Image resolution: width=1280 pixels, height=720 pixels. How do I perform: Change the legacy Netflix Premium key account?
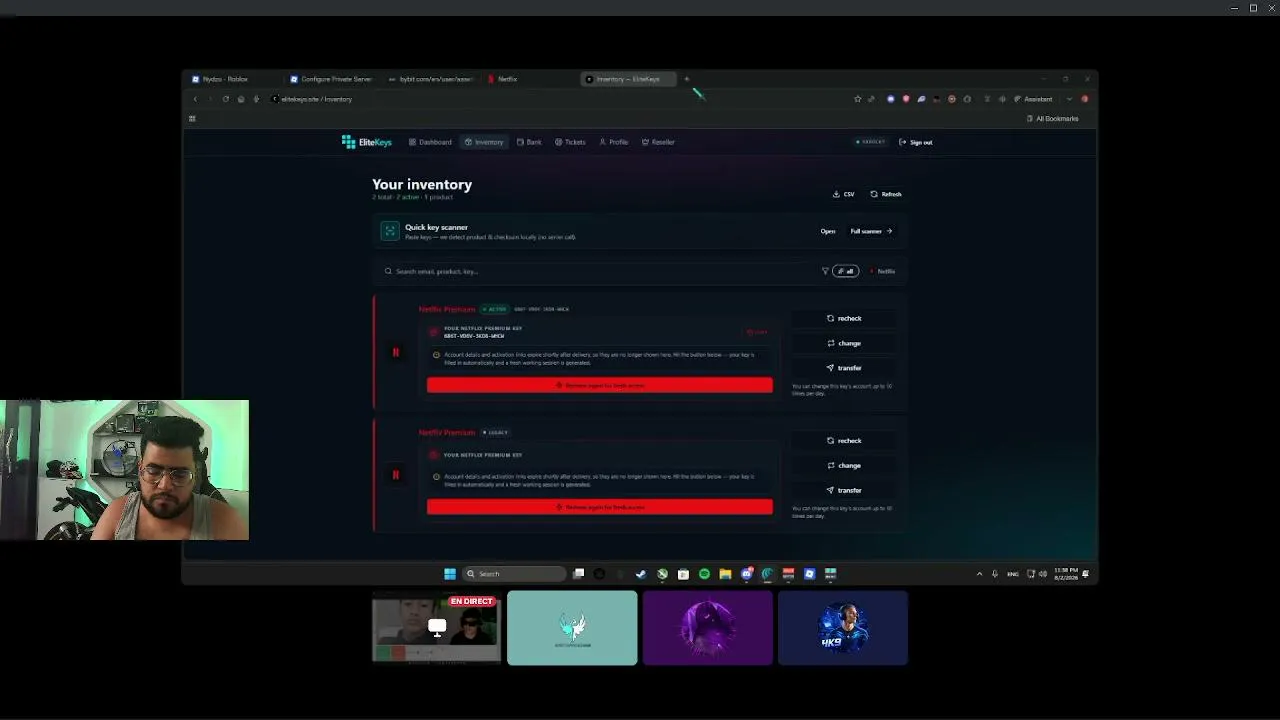click(844, 465)
